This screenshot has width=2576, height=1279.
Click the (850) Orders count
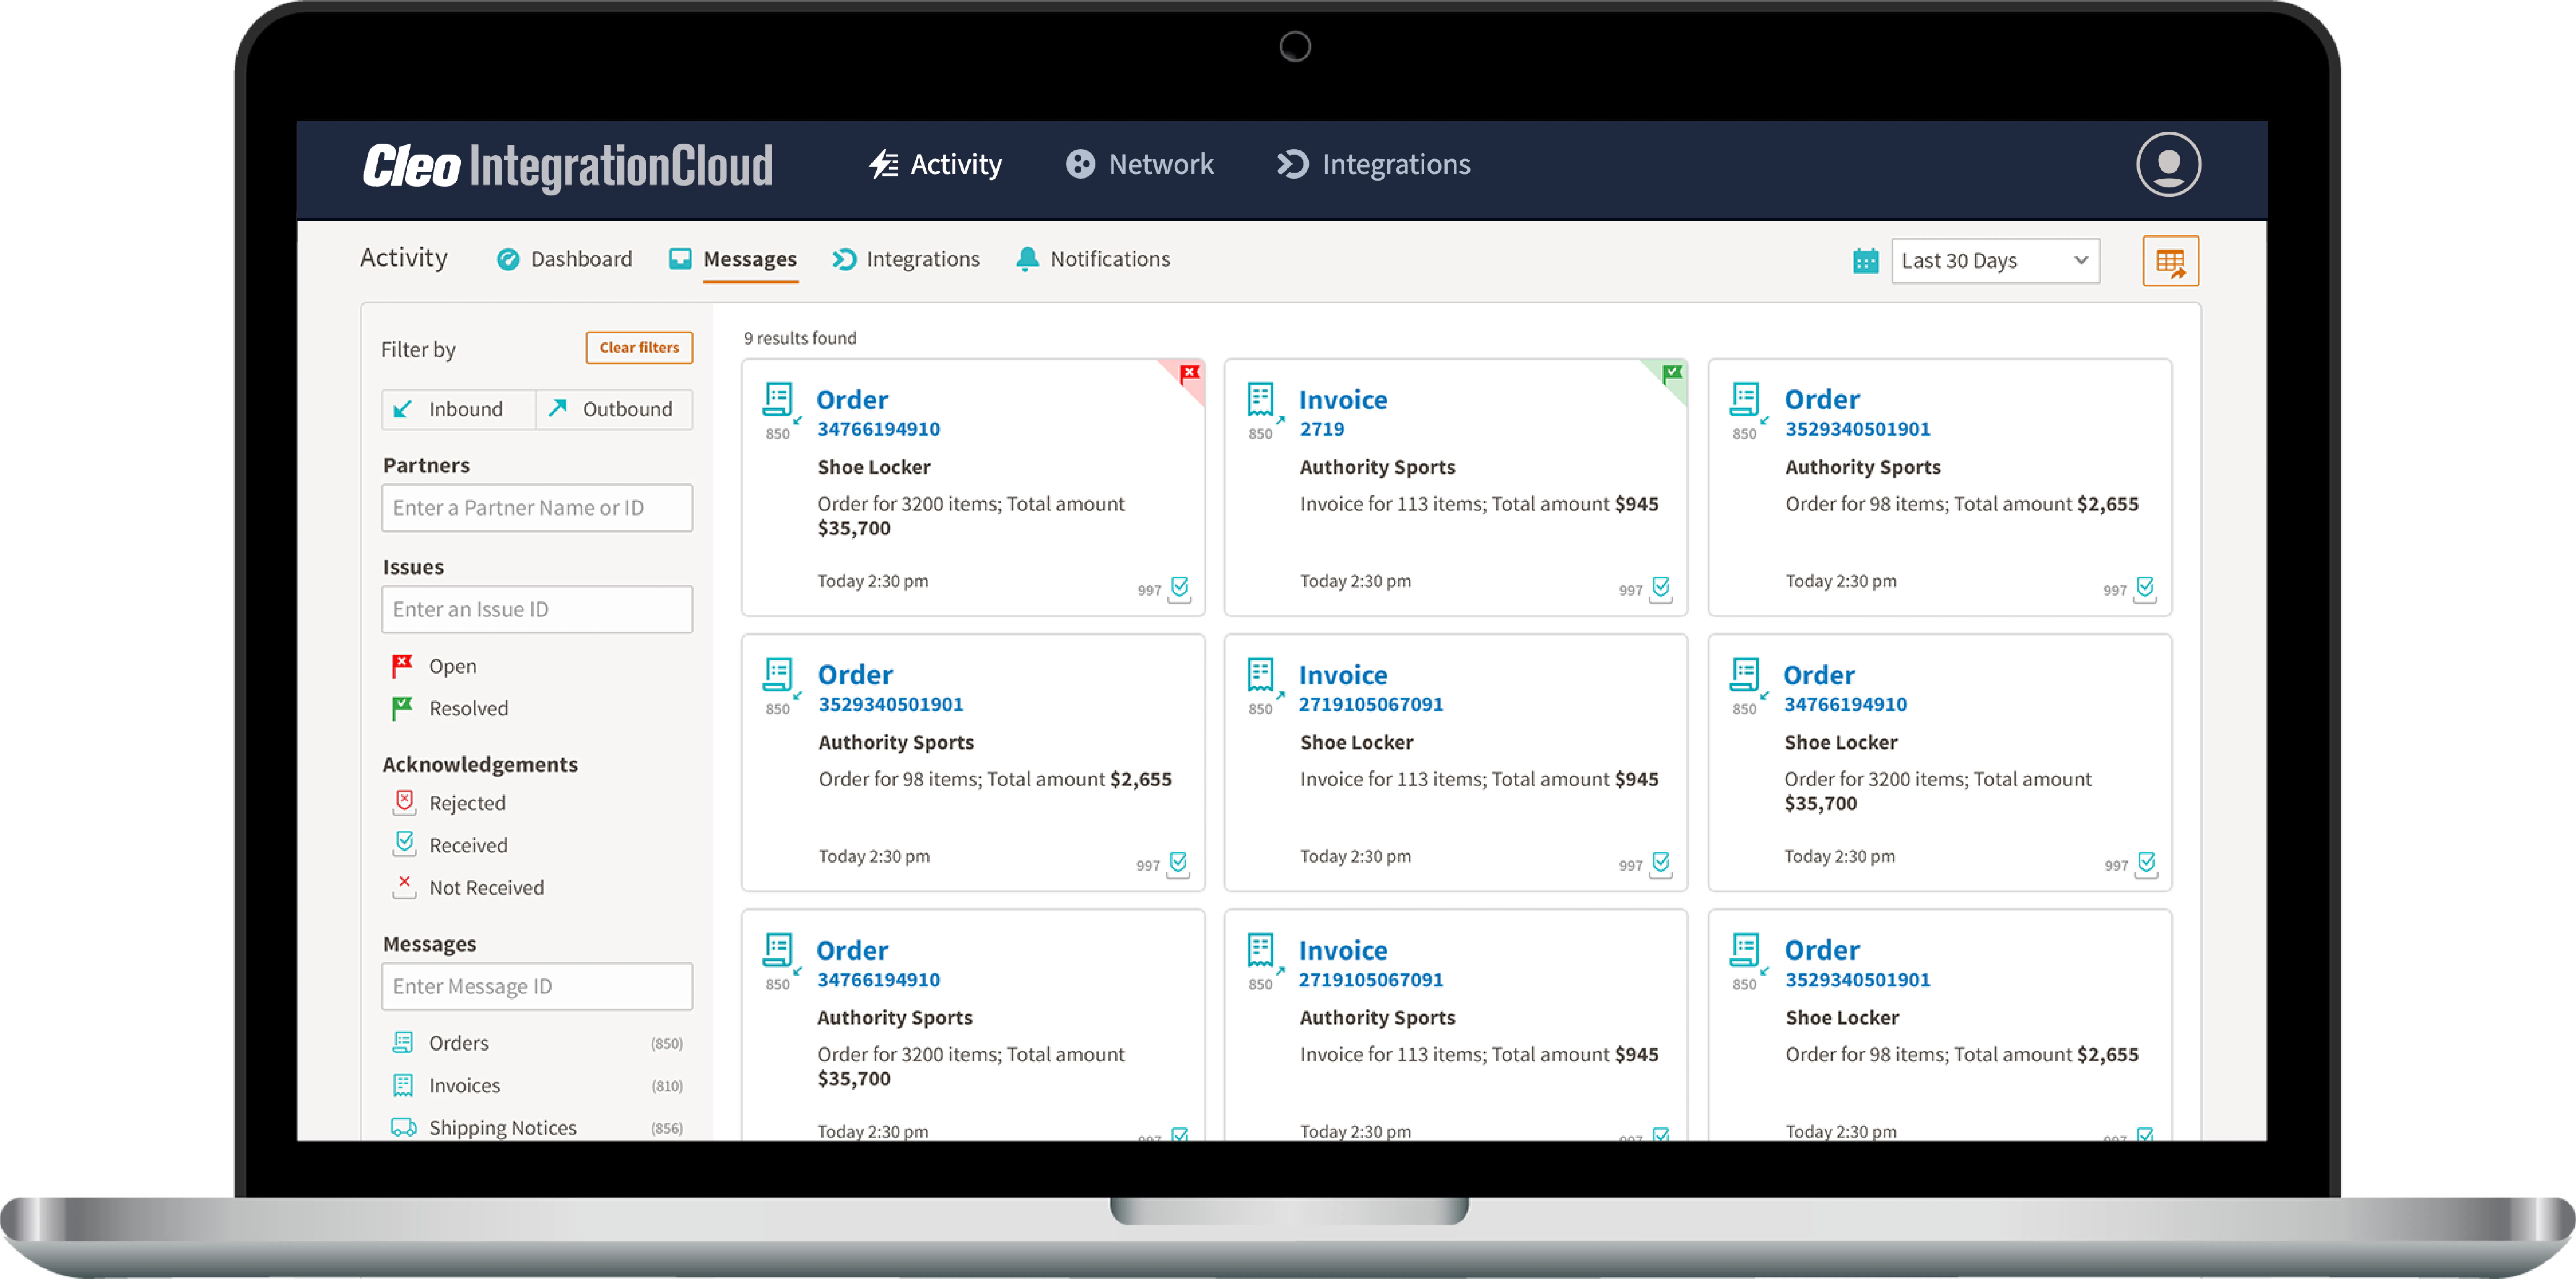click(667, 1044)
